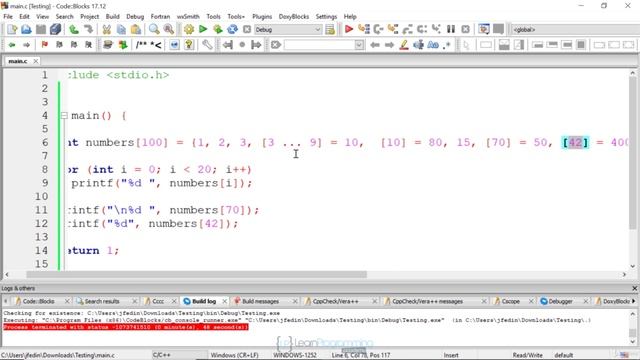Toggle the selected text search icon
The image size is (640, 360).
pos(418,45)
